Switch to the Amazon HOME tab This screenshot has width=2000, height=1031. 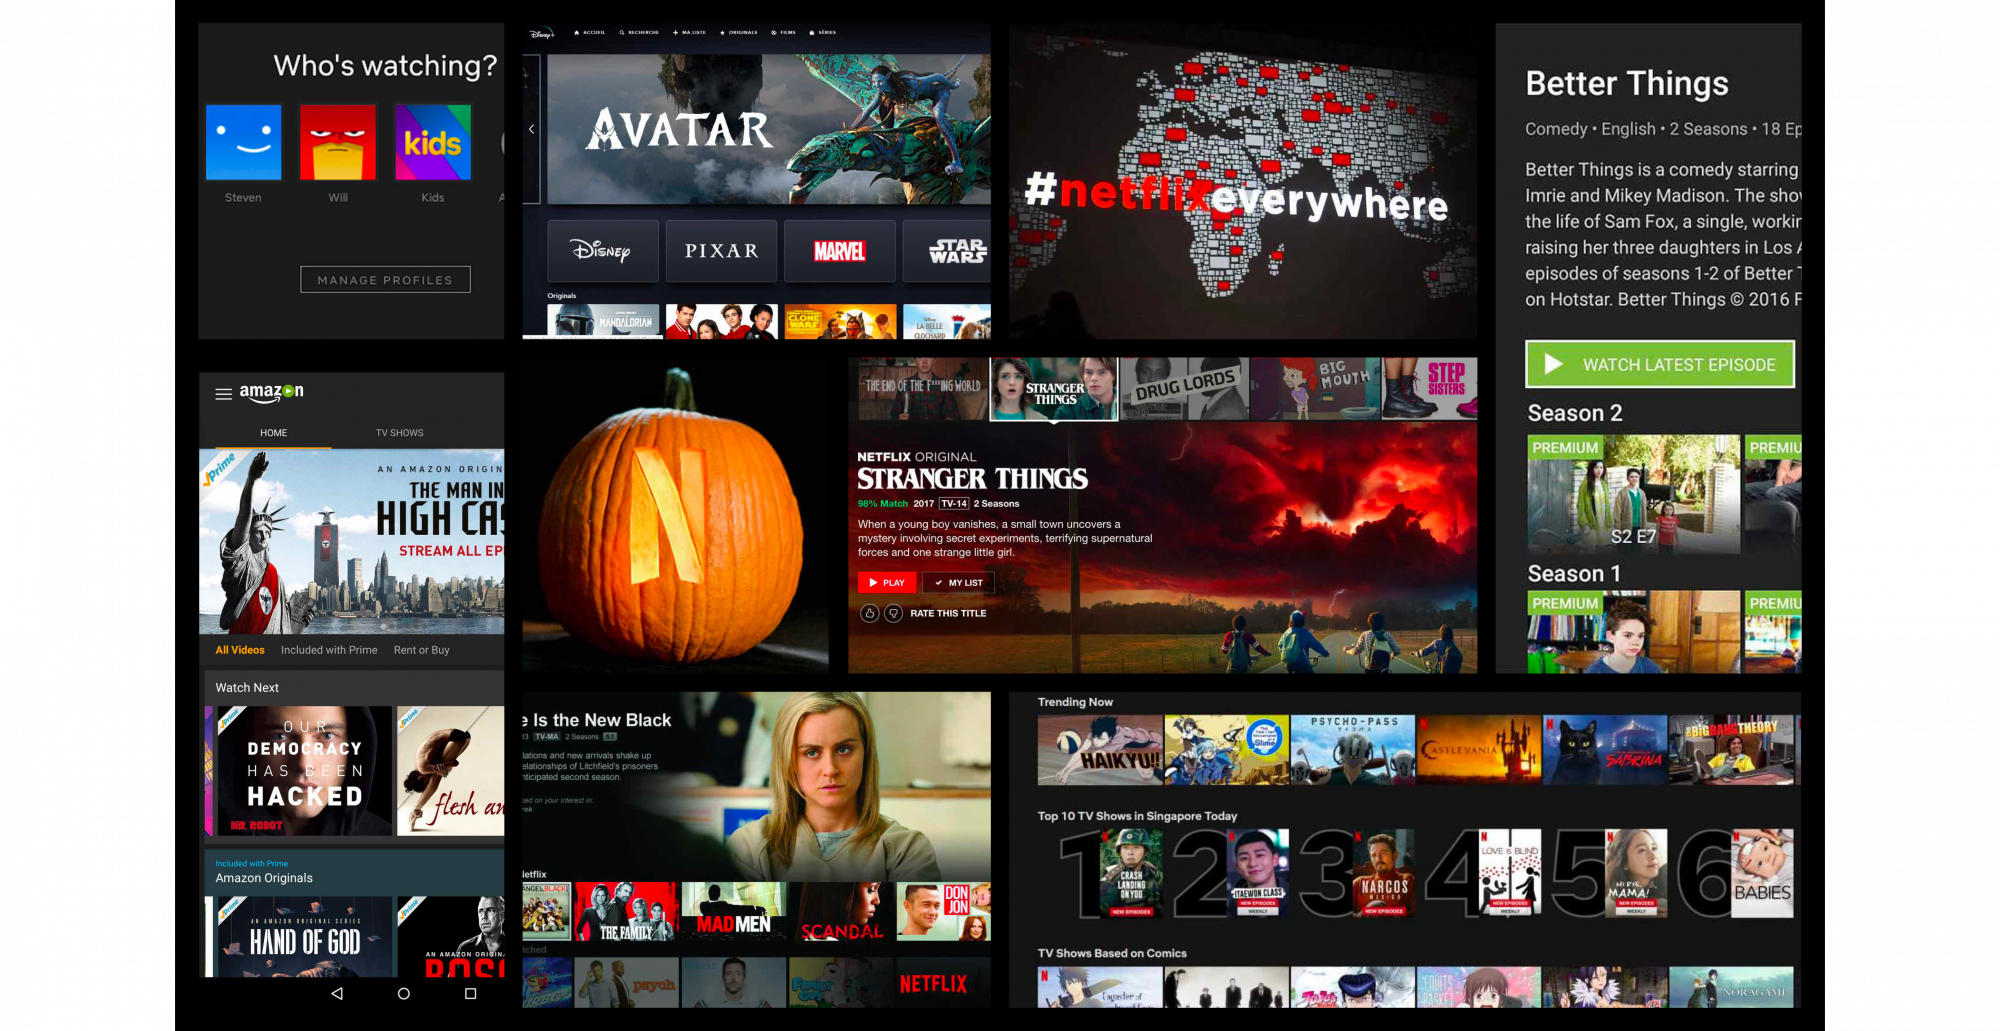point(273,433)
